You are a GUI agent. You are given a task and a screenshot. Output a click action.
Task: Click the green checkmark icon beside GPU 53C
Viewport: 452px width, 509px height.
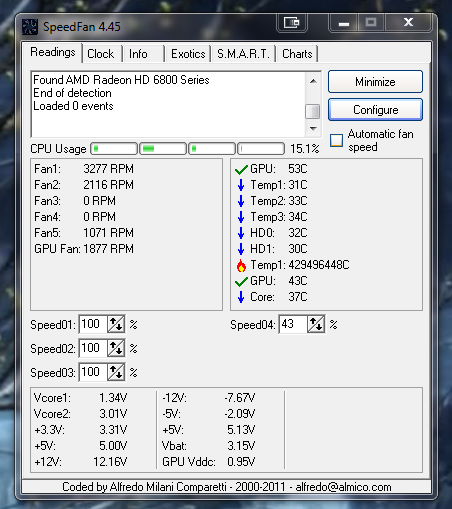[241, 169]
